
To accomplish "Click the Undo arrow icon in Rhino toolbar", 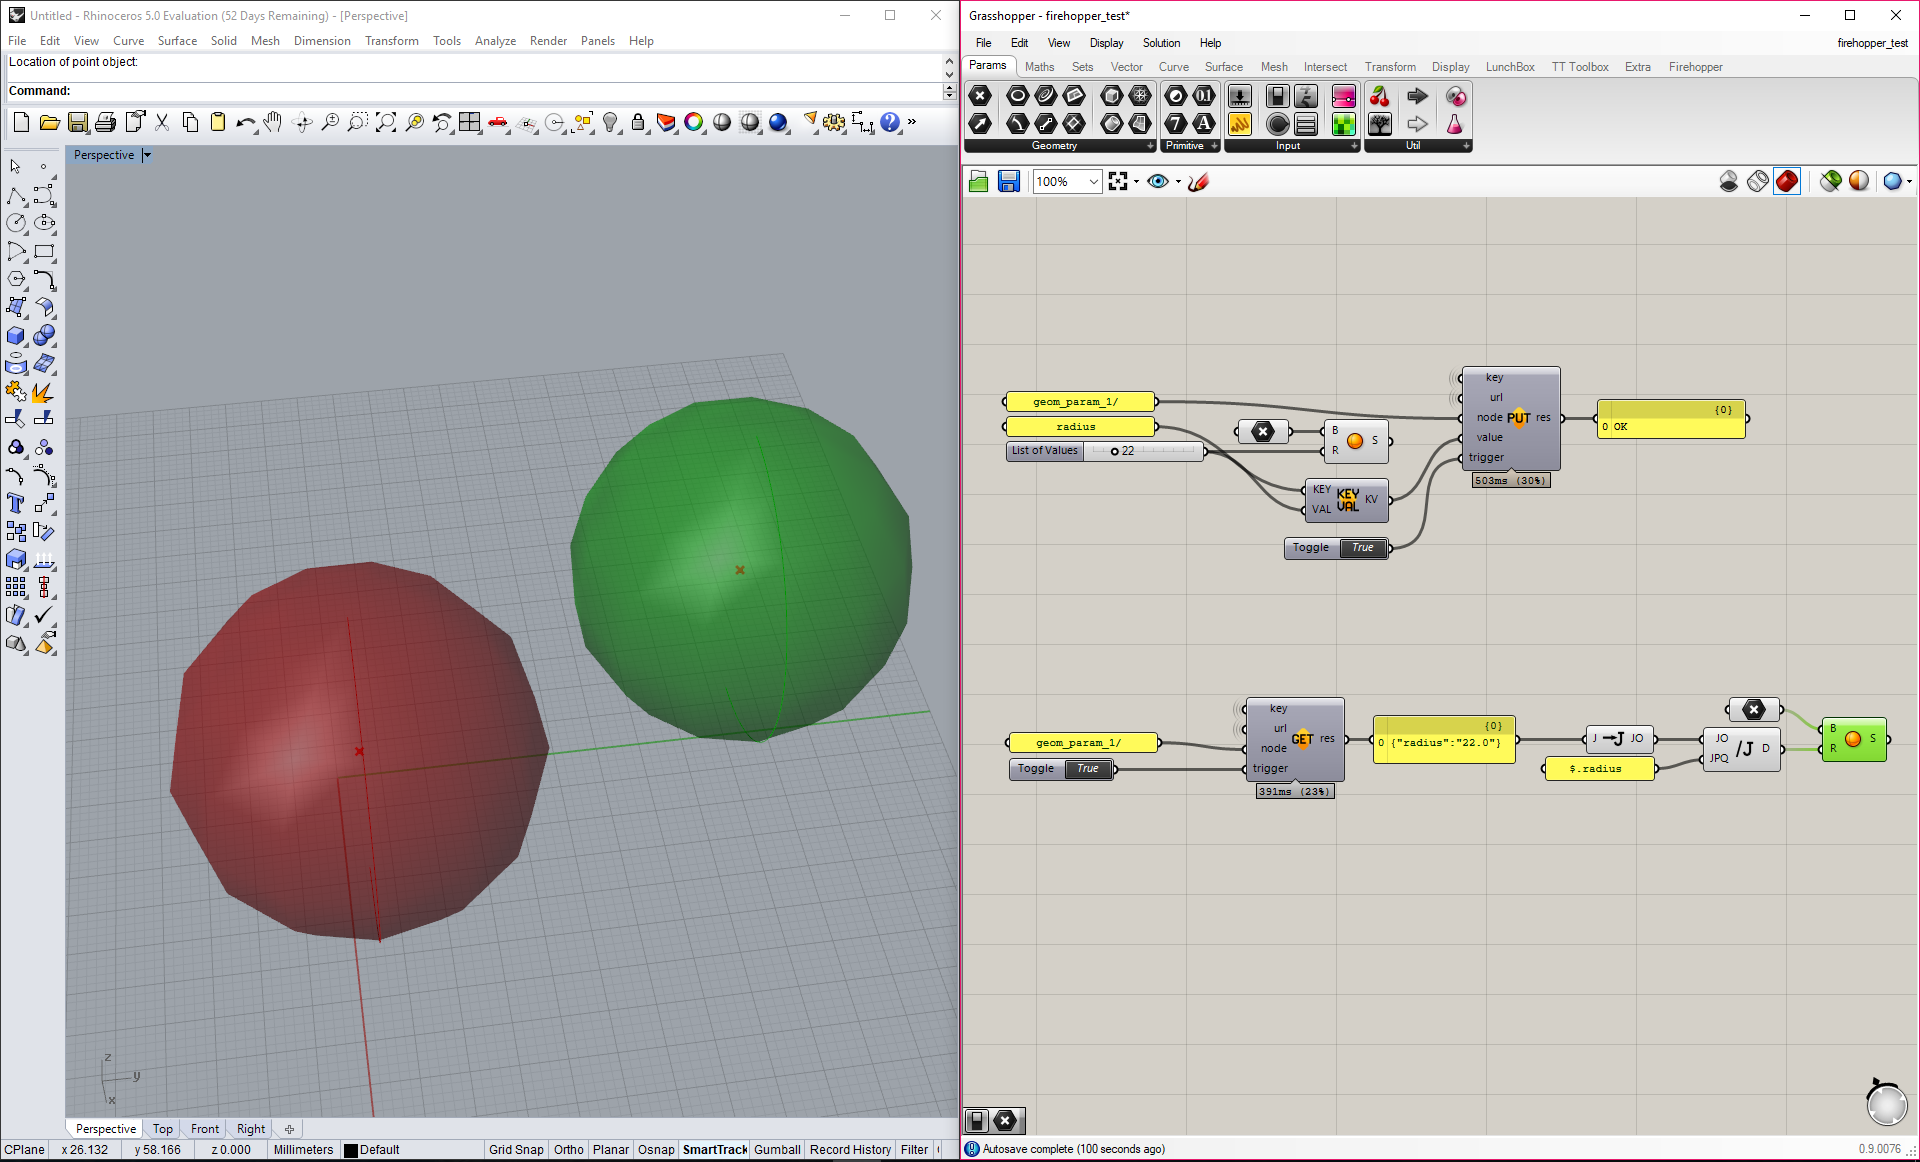I will coord(246,123).
